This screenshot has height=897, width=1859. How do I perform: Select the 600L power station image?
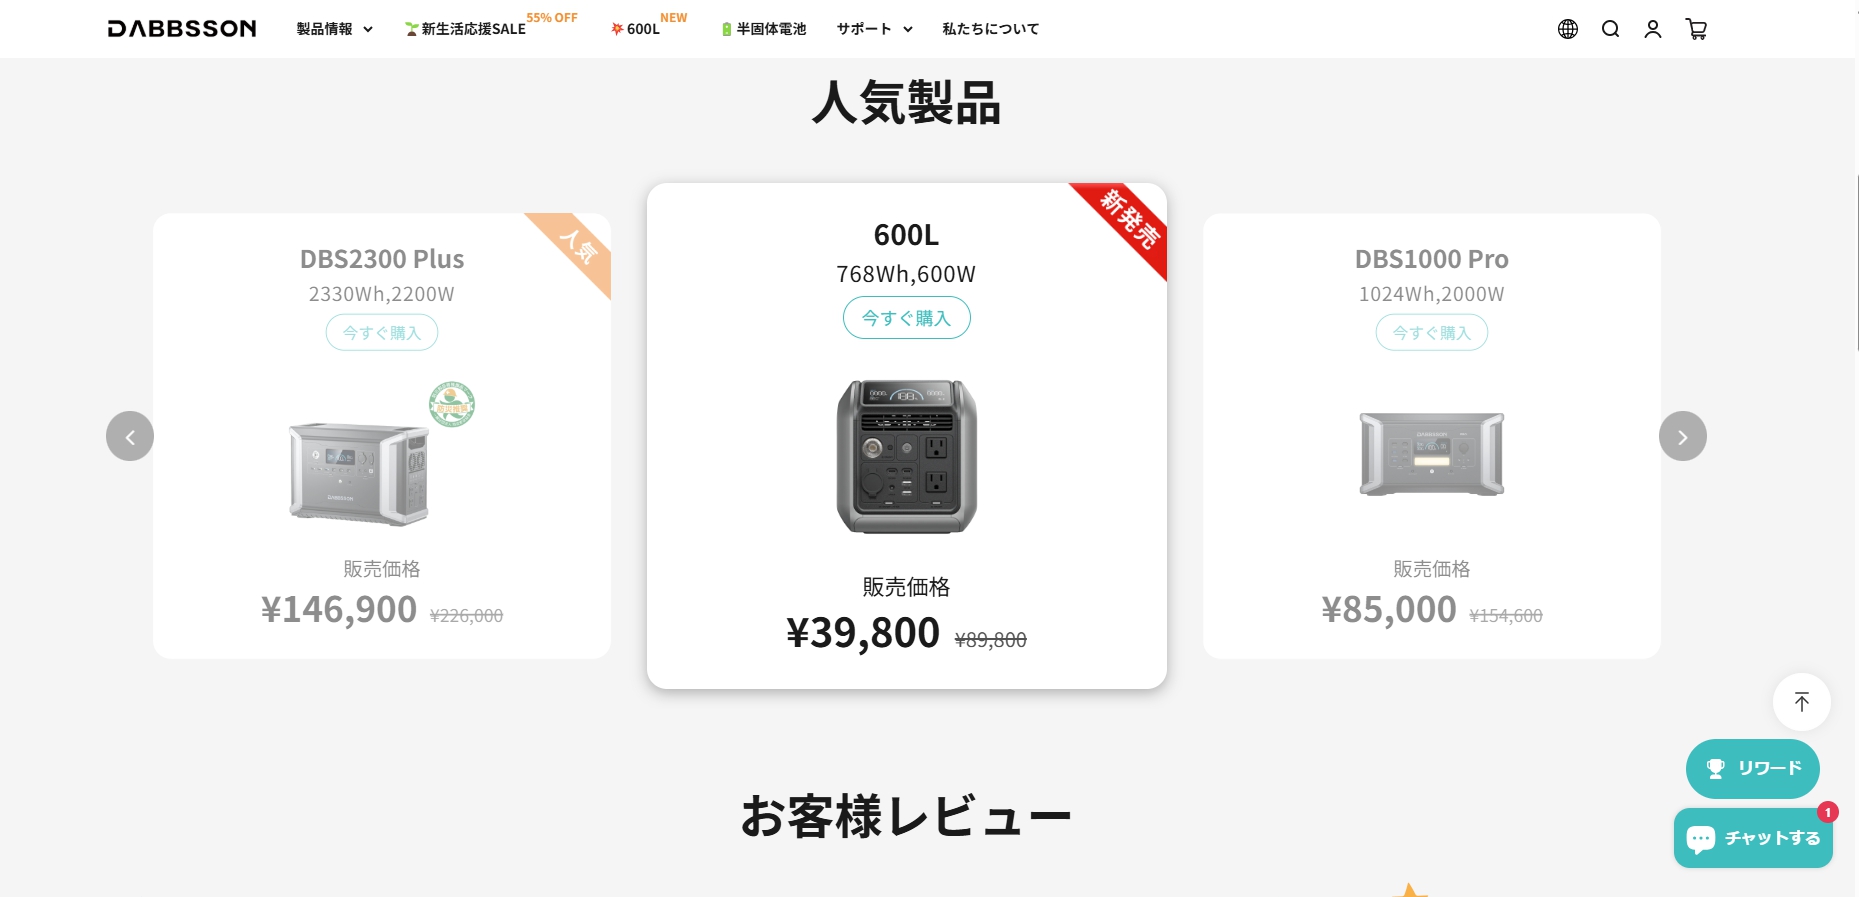[x=907, y=456]
